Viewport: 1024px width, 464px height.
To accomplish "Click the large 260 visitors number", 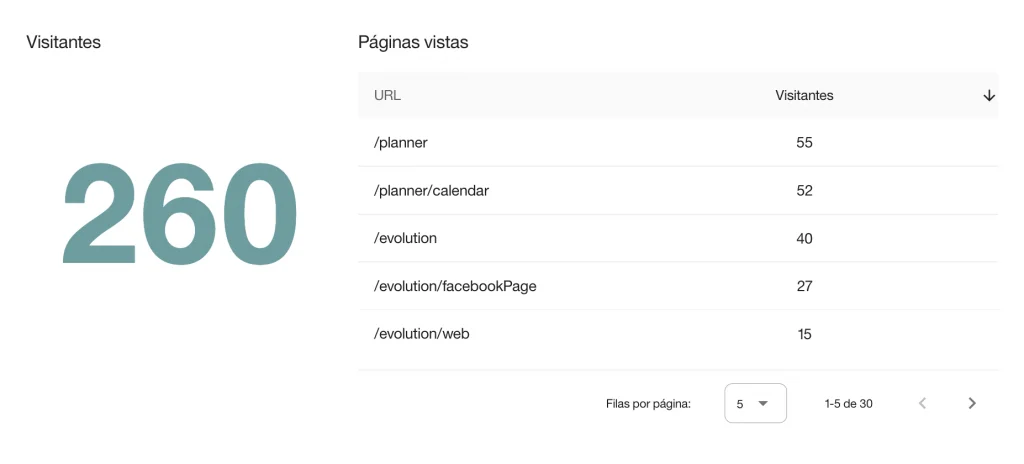I will (180, 213).
